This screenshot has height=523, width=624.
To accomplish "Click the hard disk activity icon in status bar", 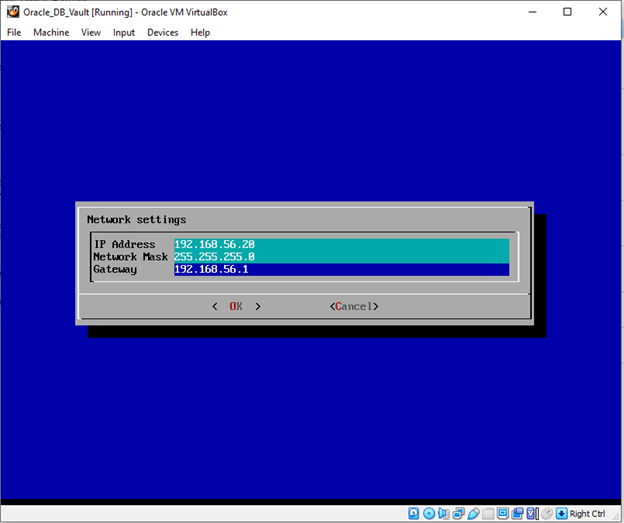I will [413, 513].
